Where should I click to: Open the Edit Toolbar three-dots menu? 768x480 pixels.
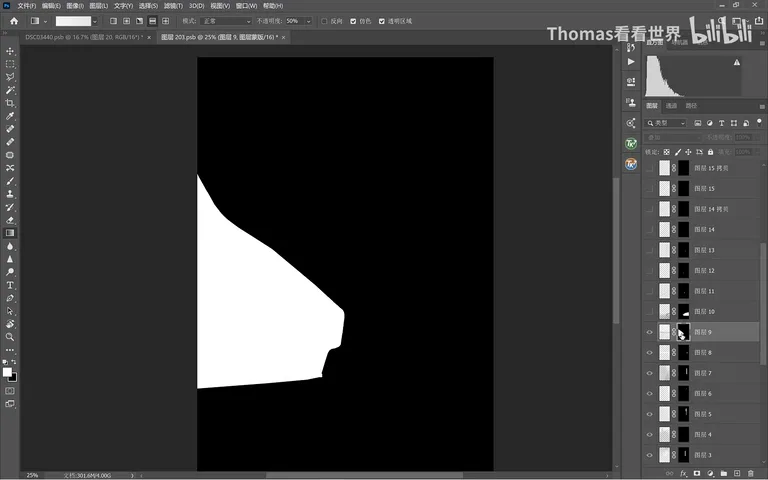click(10, 350)
